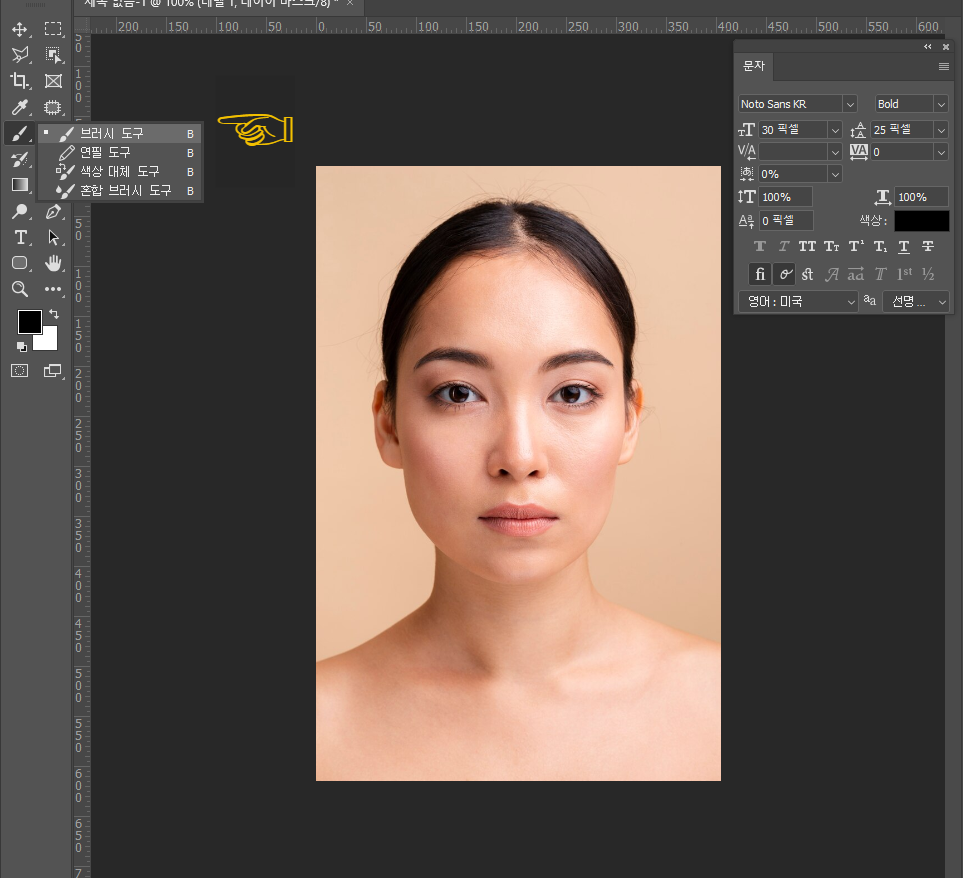
Task: Select the Rectangular Marquee tool
Action: [x=53, y=29]
